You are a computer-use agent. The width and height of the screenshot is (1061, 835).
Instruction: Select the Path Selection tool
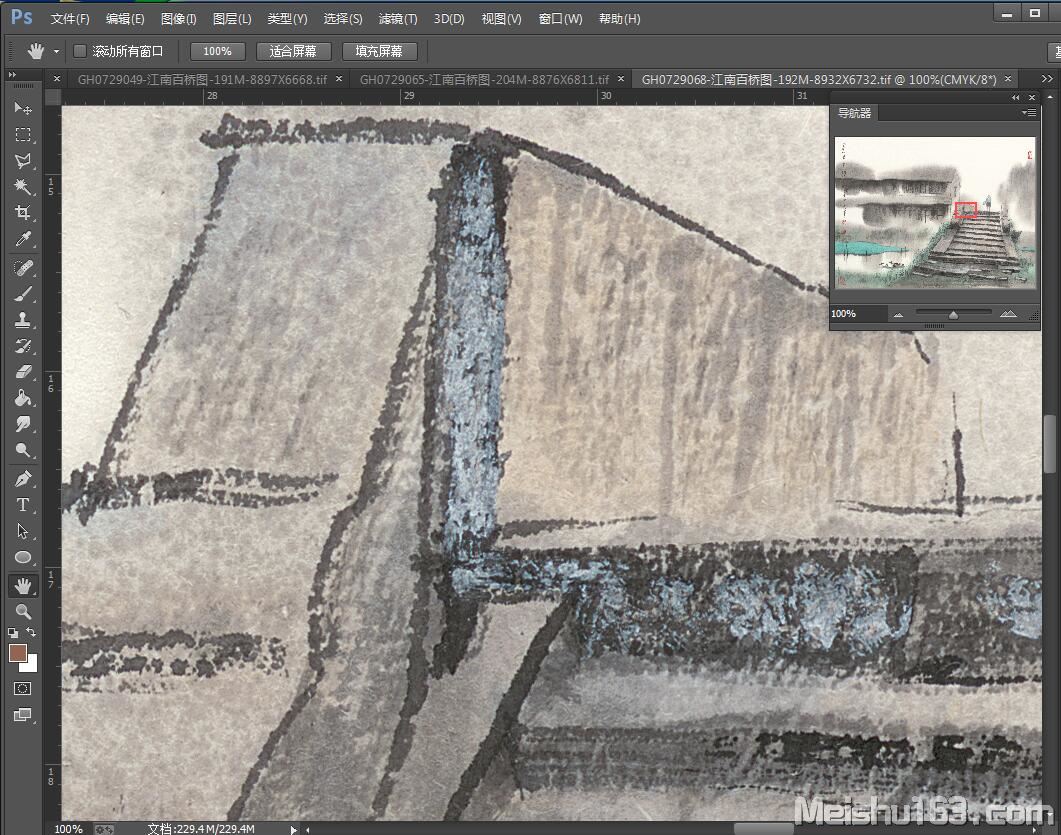pyautogui.click(x=23, y=531)
